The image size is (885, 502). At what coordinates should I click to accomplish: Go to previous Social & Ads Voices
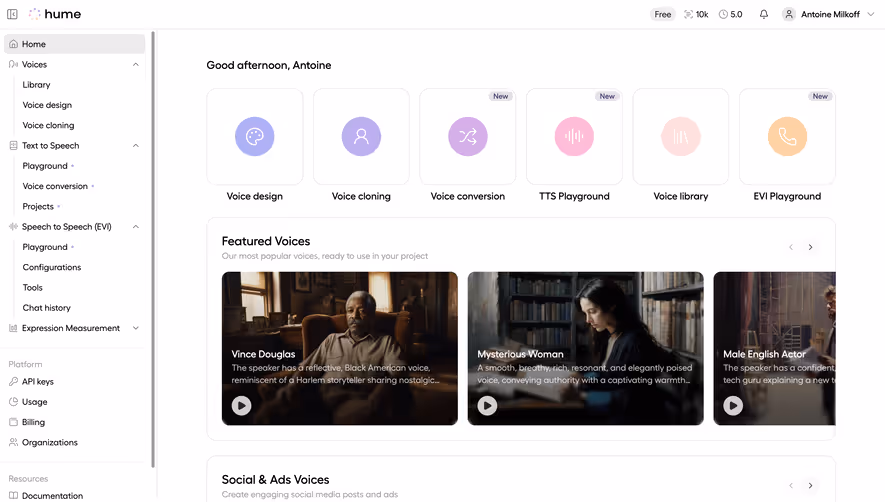[x=791, y=486]
